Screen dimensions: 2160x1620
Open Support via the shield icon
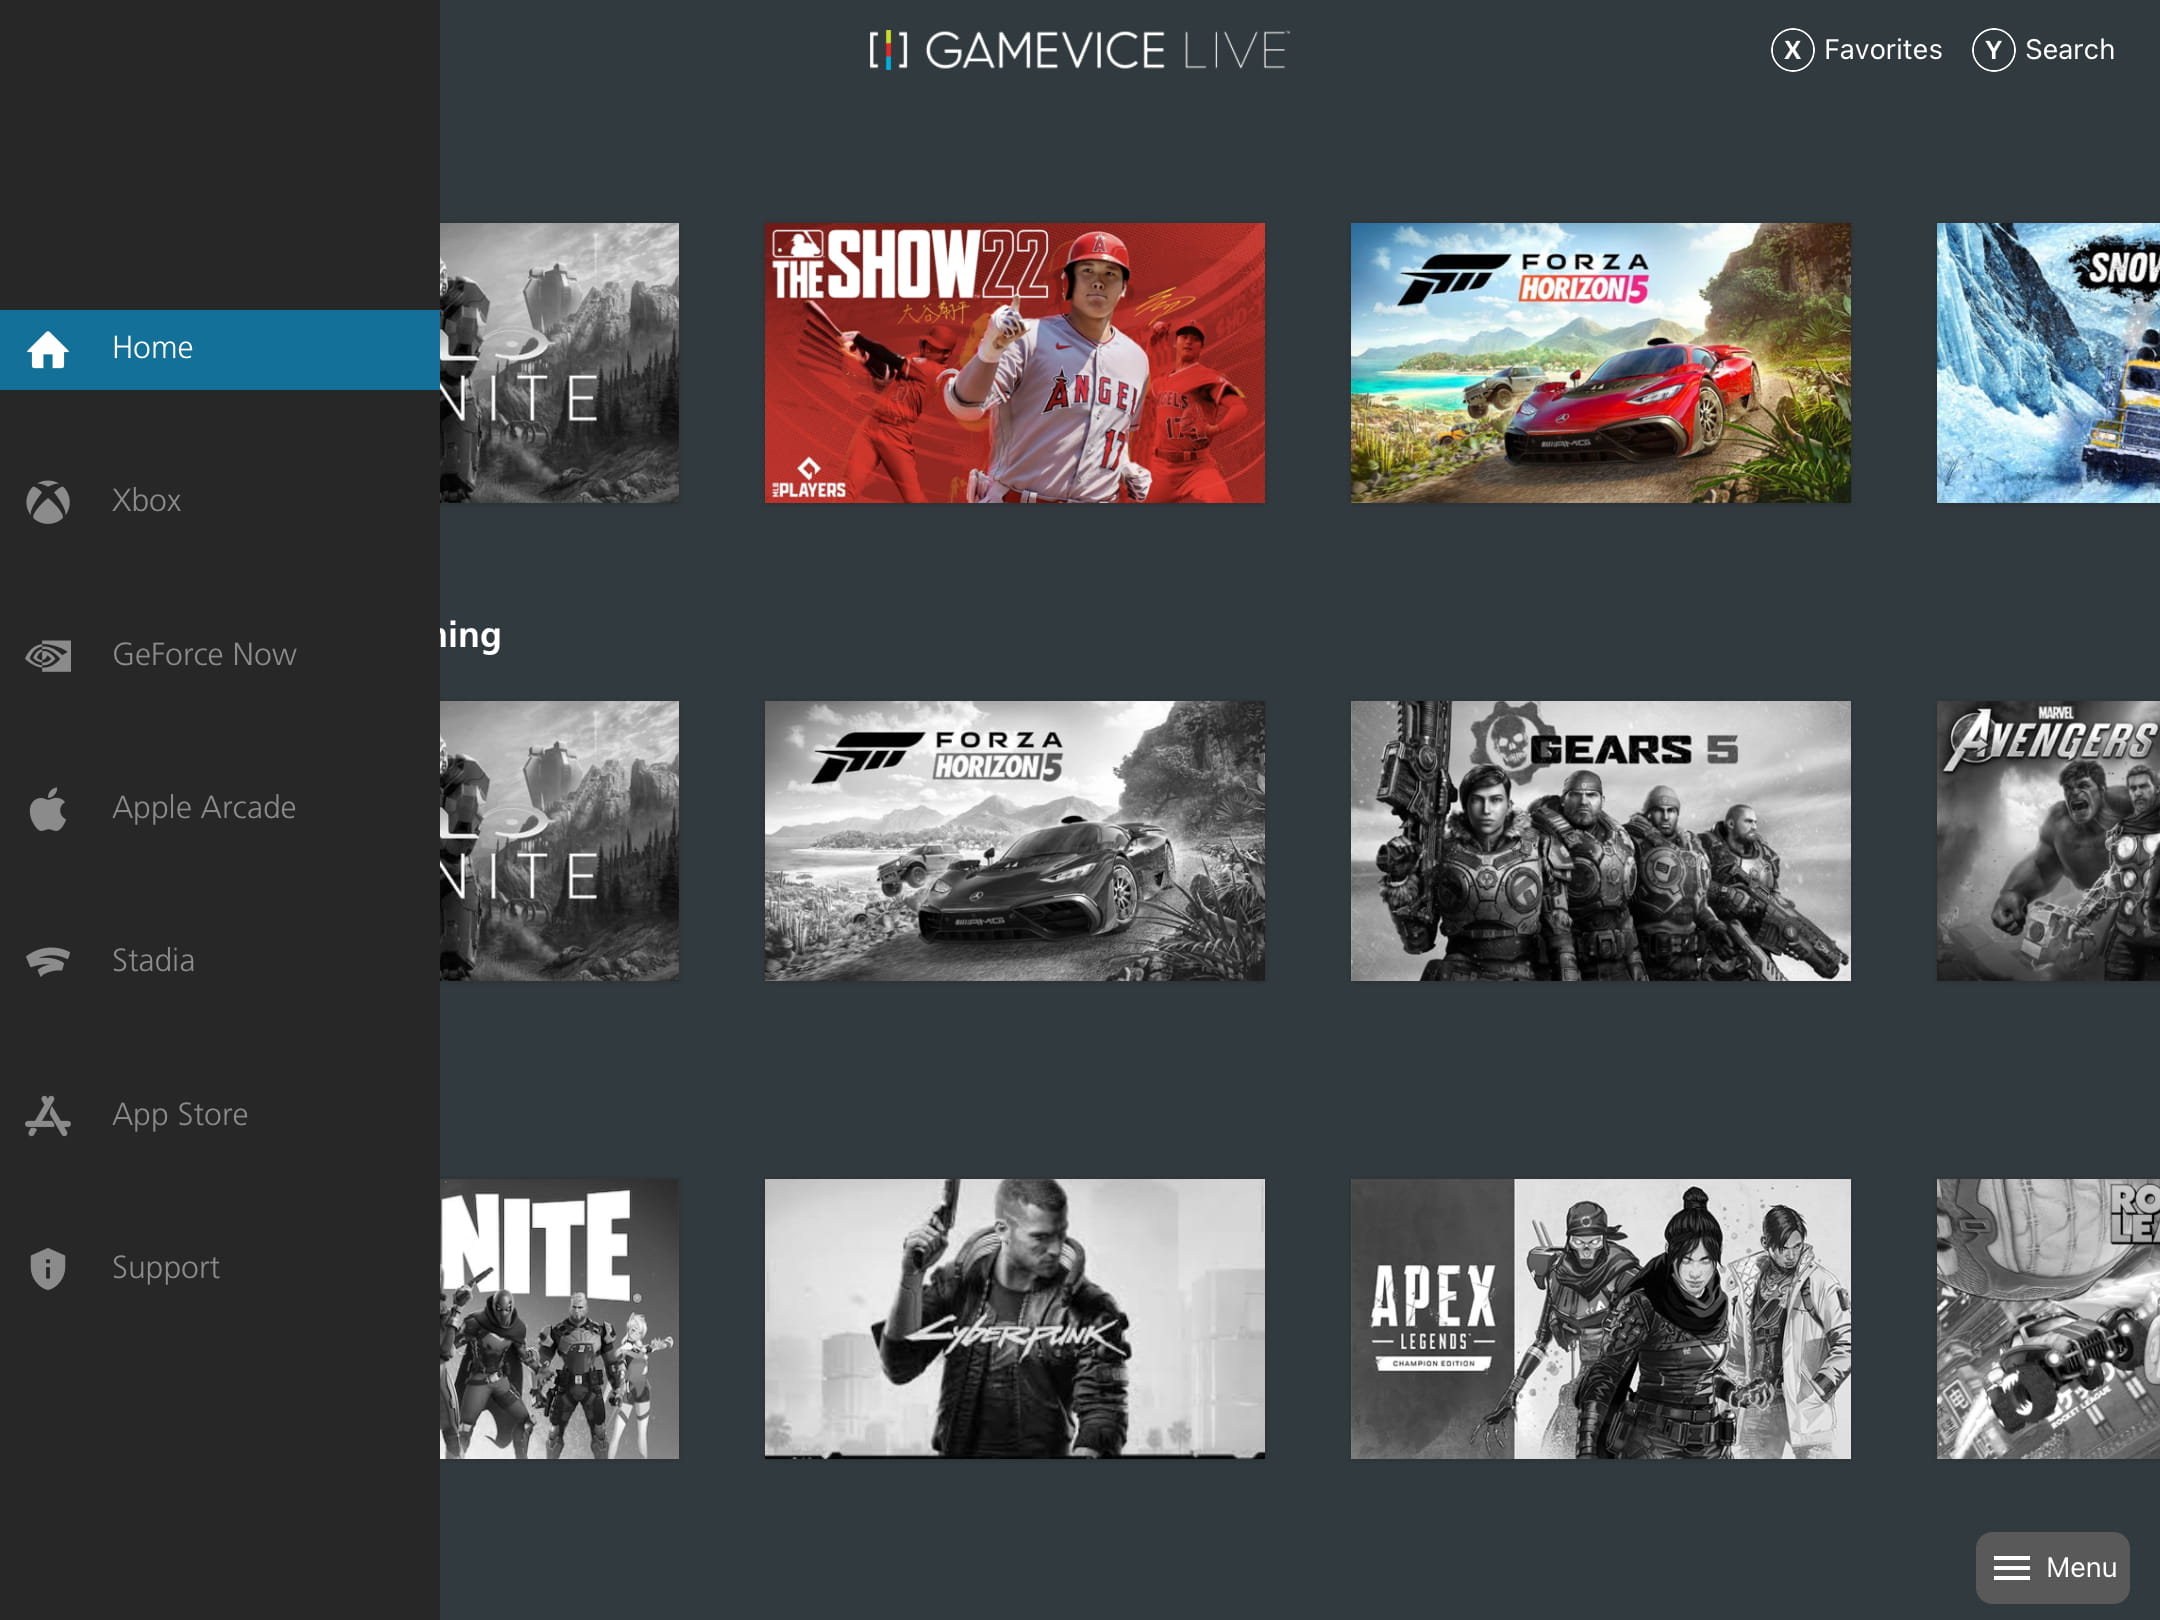click(47, 1267)
